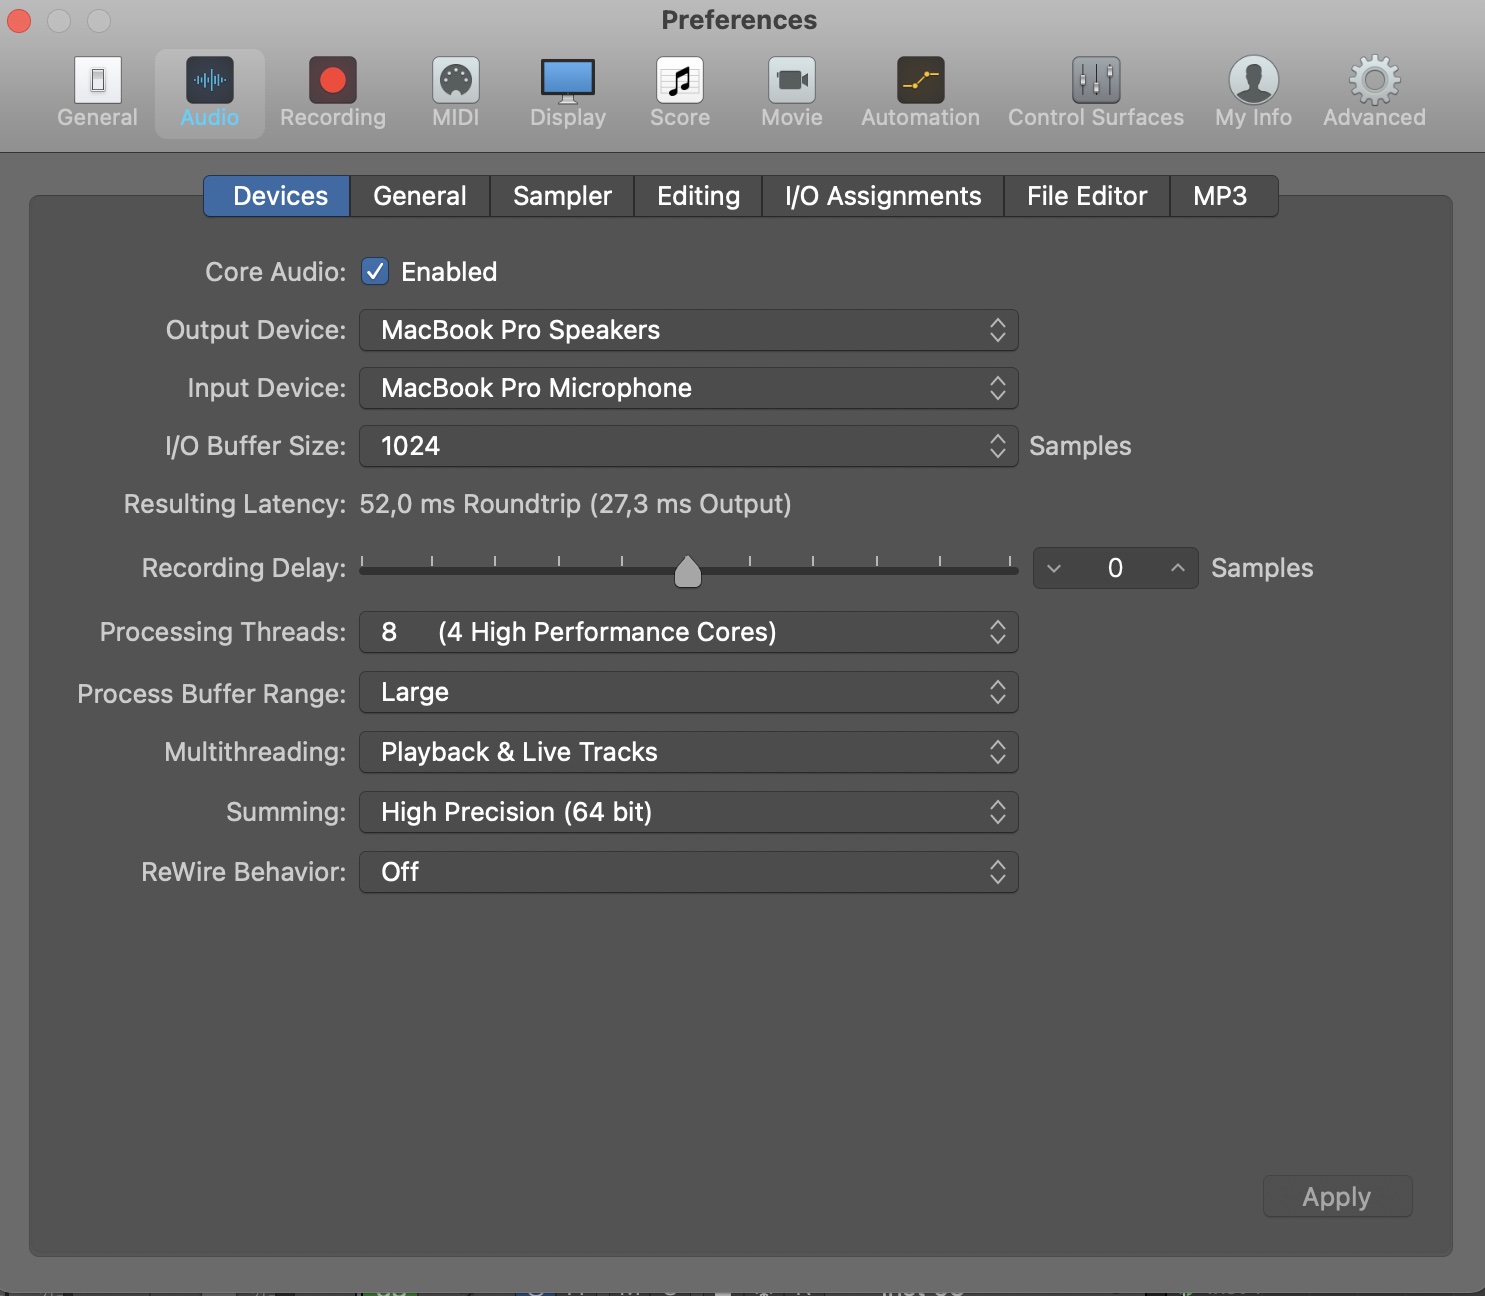
Task: Open the Score preferences music note icon
Action: point(680,80)
